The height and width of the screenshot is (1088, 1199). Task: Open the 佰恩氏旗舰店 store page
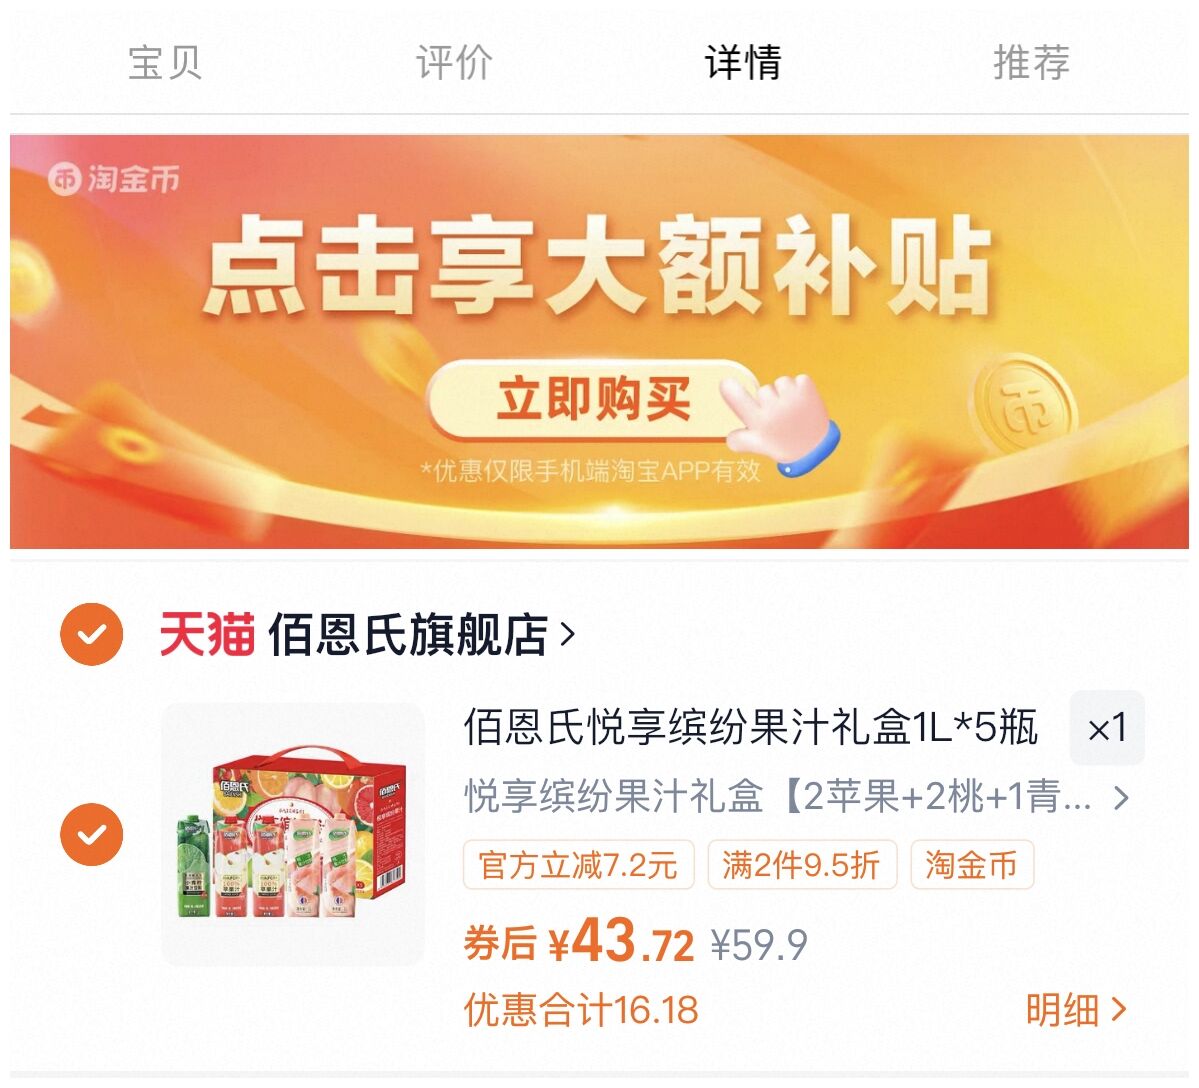coord(408,635)
